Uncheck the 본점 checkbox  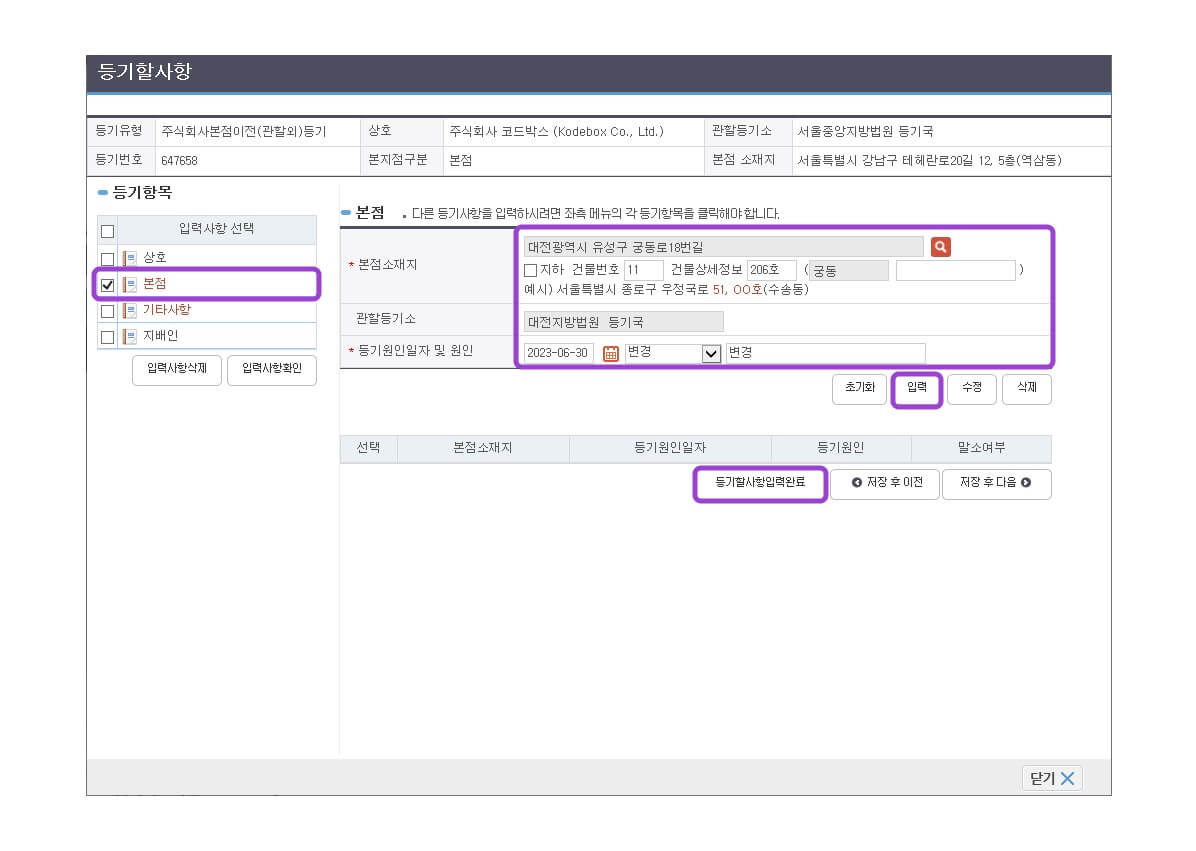[x=108, y=285]
